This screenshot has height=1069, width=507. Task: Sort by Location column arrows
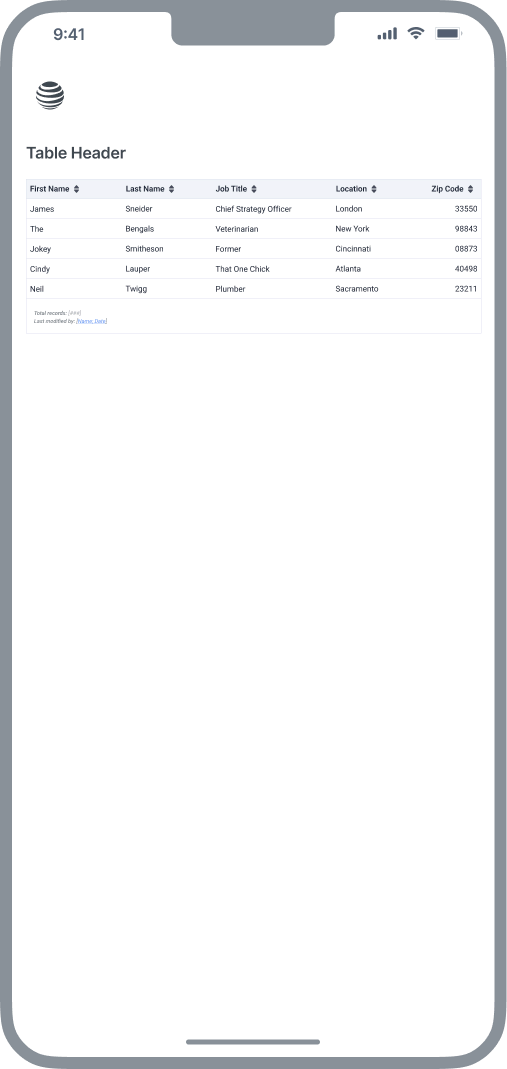point(374,189)
